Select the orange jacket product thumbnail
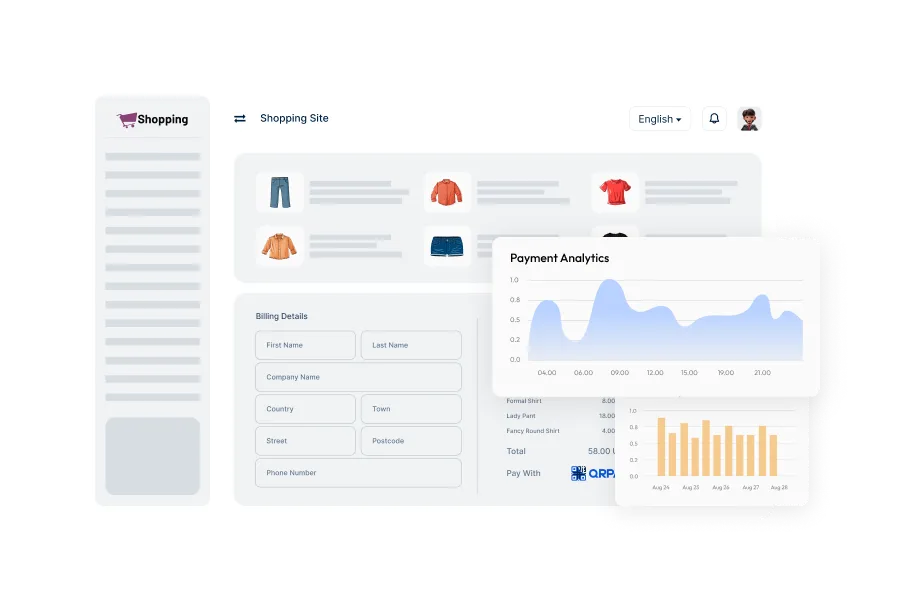900x600 pixels. point(447,192)
